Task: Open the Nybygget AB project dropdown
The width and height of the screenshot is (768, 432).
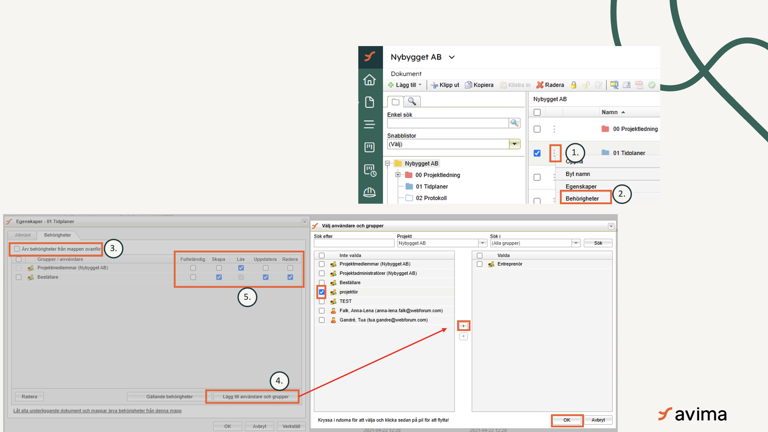Action: coord(452,58)
